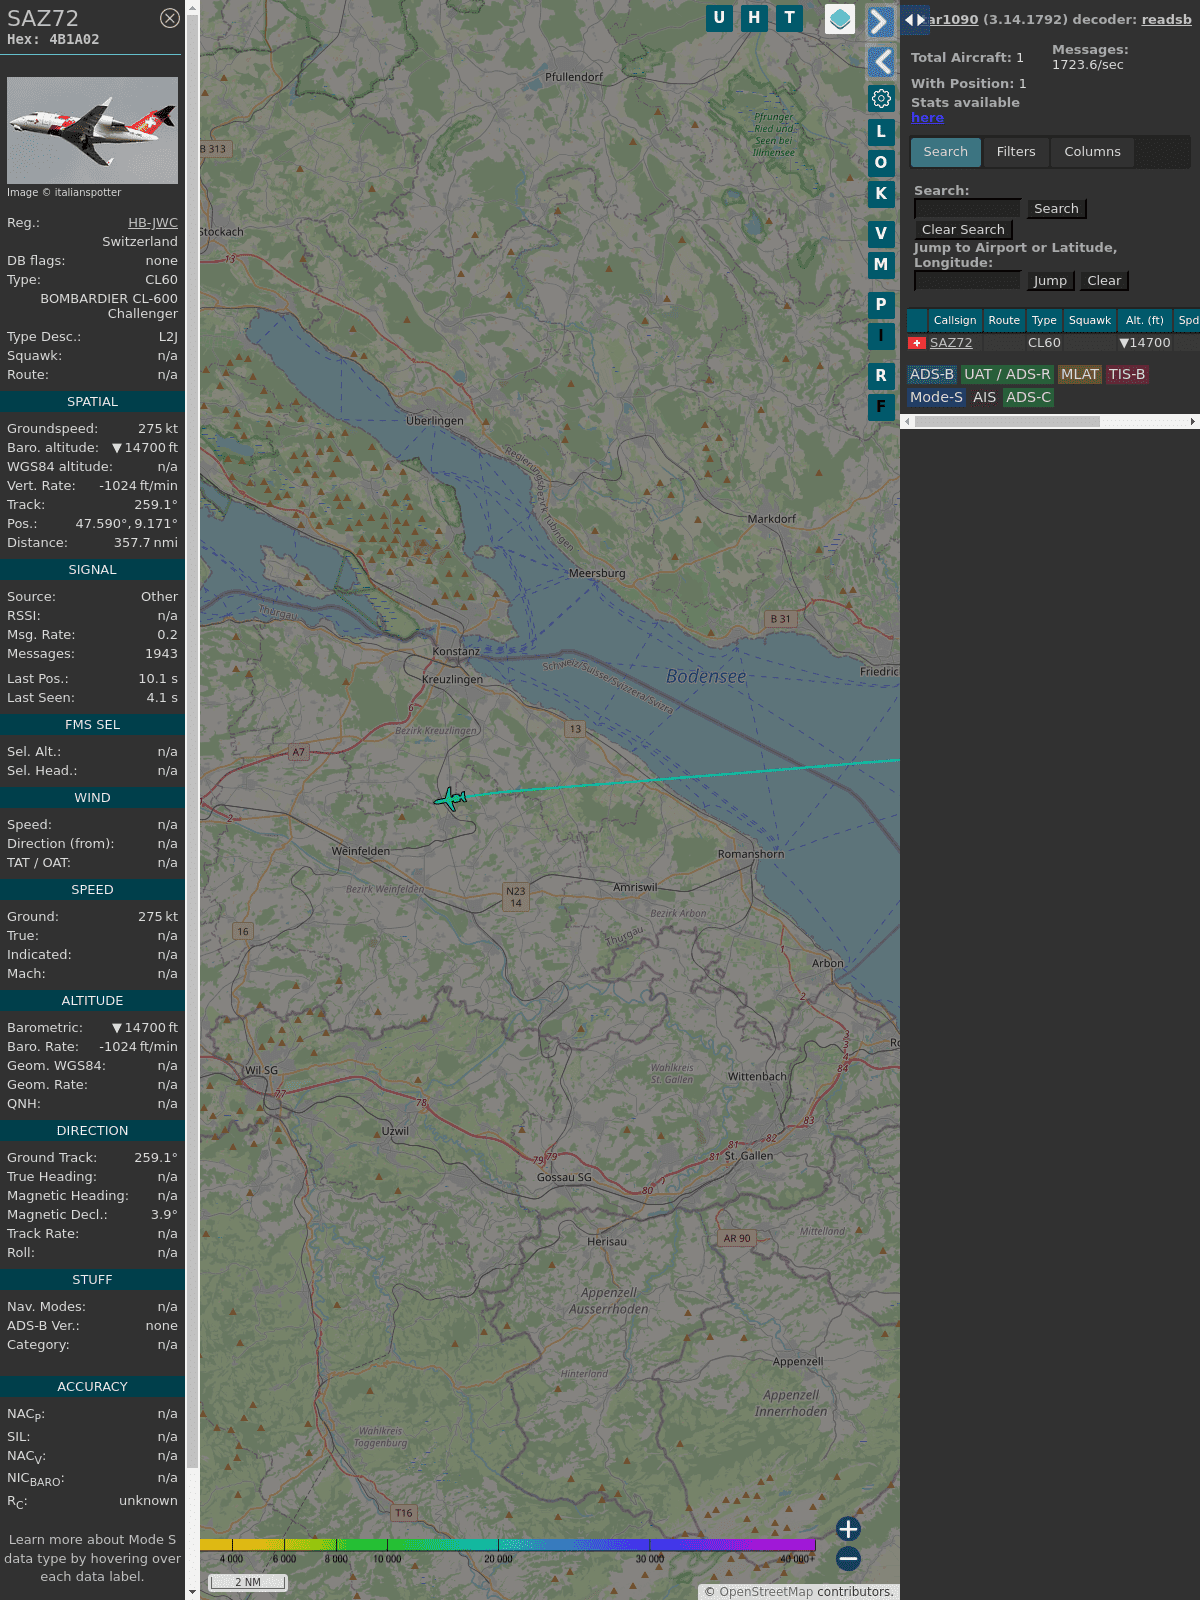Open the map layers selector icon
This screenshot has height=1600, width=1200.
tap(840, 19)
